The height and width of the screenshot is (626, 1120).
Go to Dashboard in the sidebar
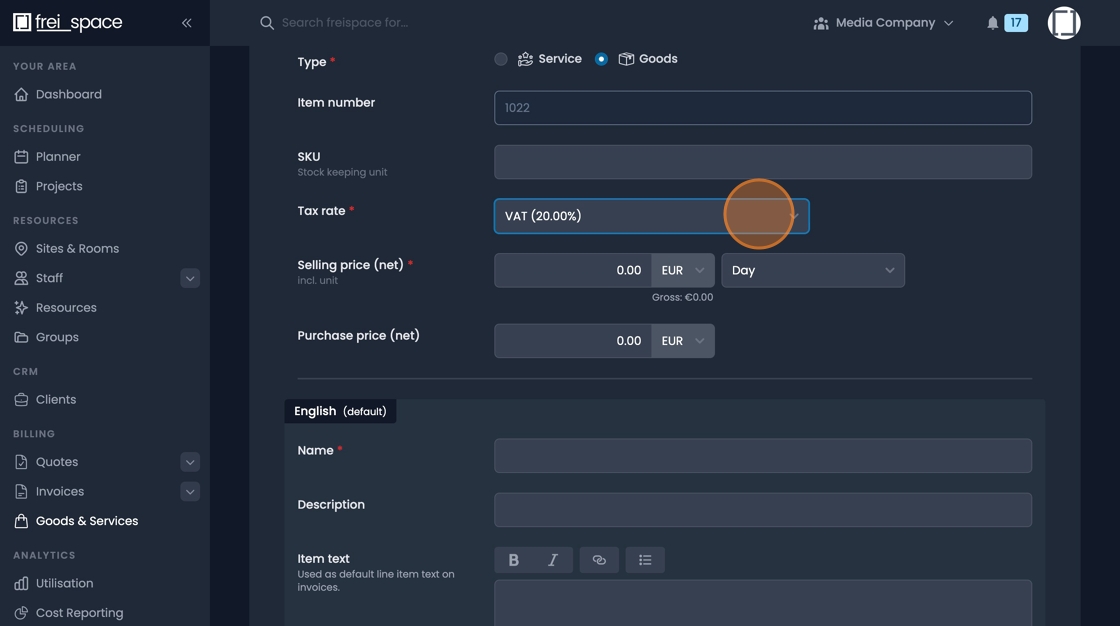[x=68, y=94]
